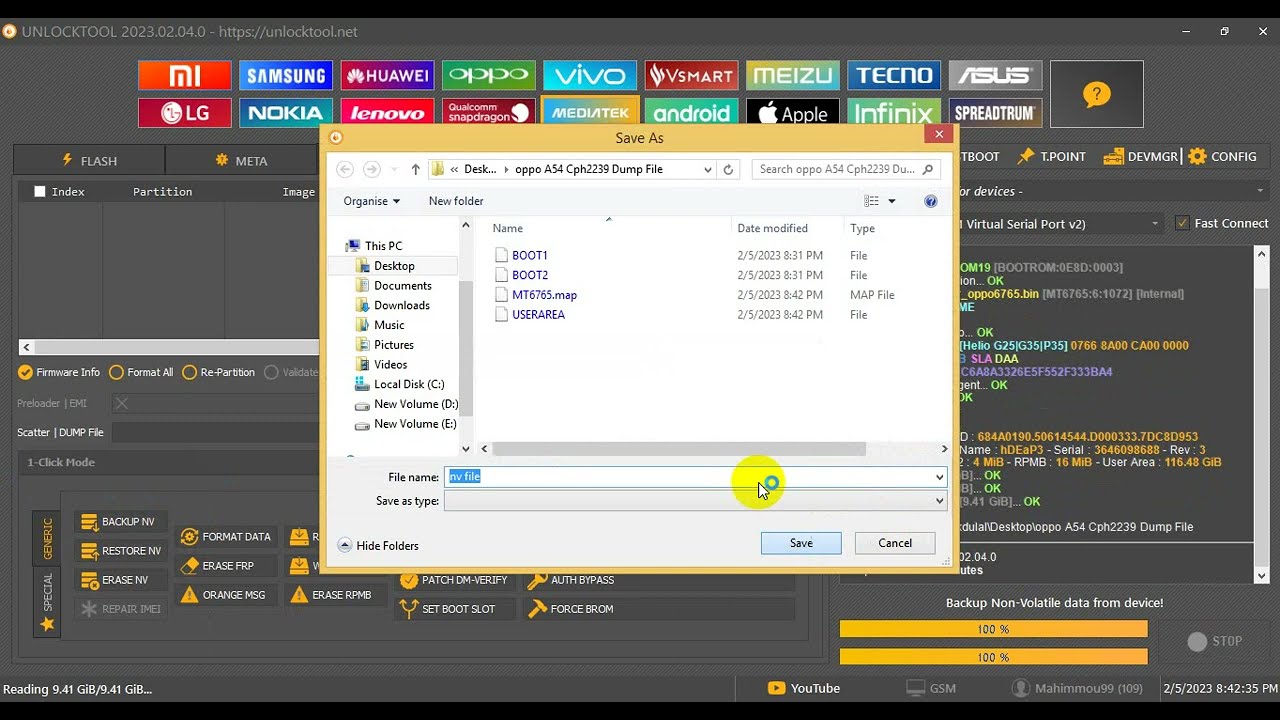Open the view options dropdown arrow
The height and width of the screenshot is (720, 1280).
pos(892,201)
